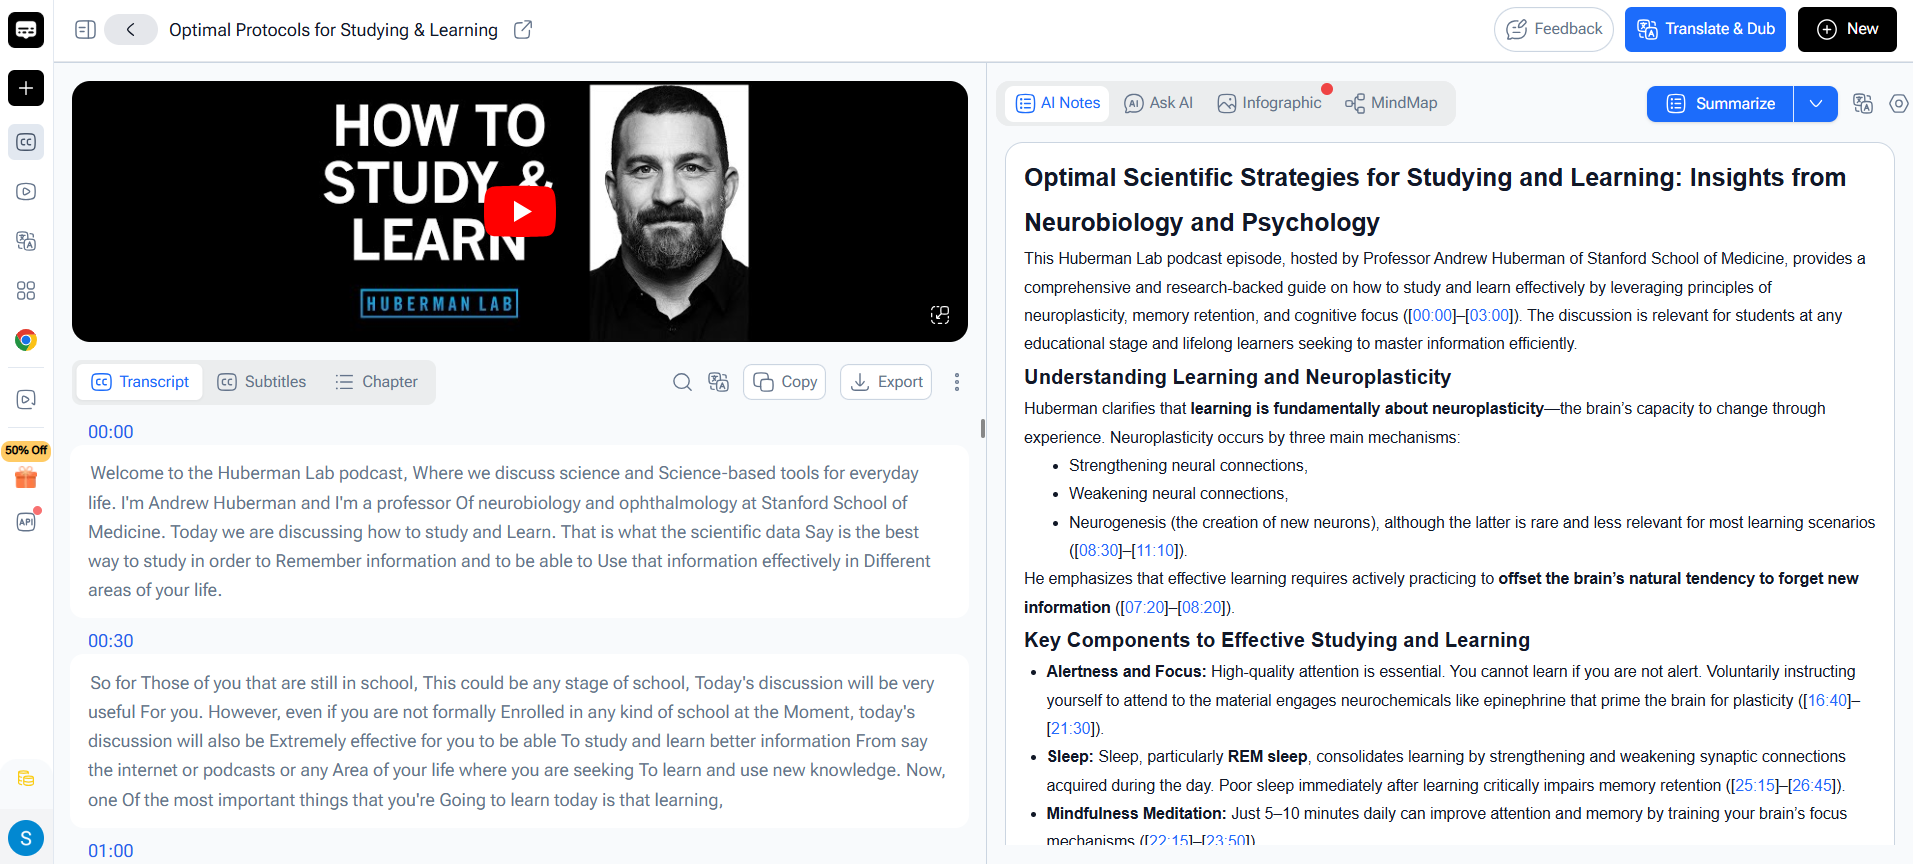Click the 'Weakening neural connections,' bullet
1913x864 pixels.
(1179, 494)
